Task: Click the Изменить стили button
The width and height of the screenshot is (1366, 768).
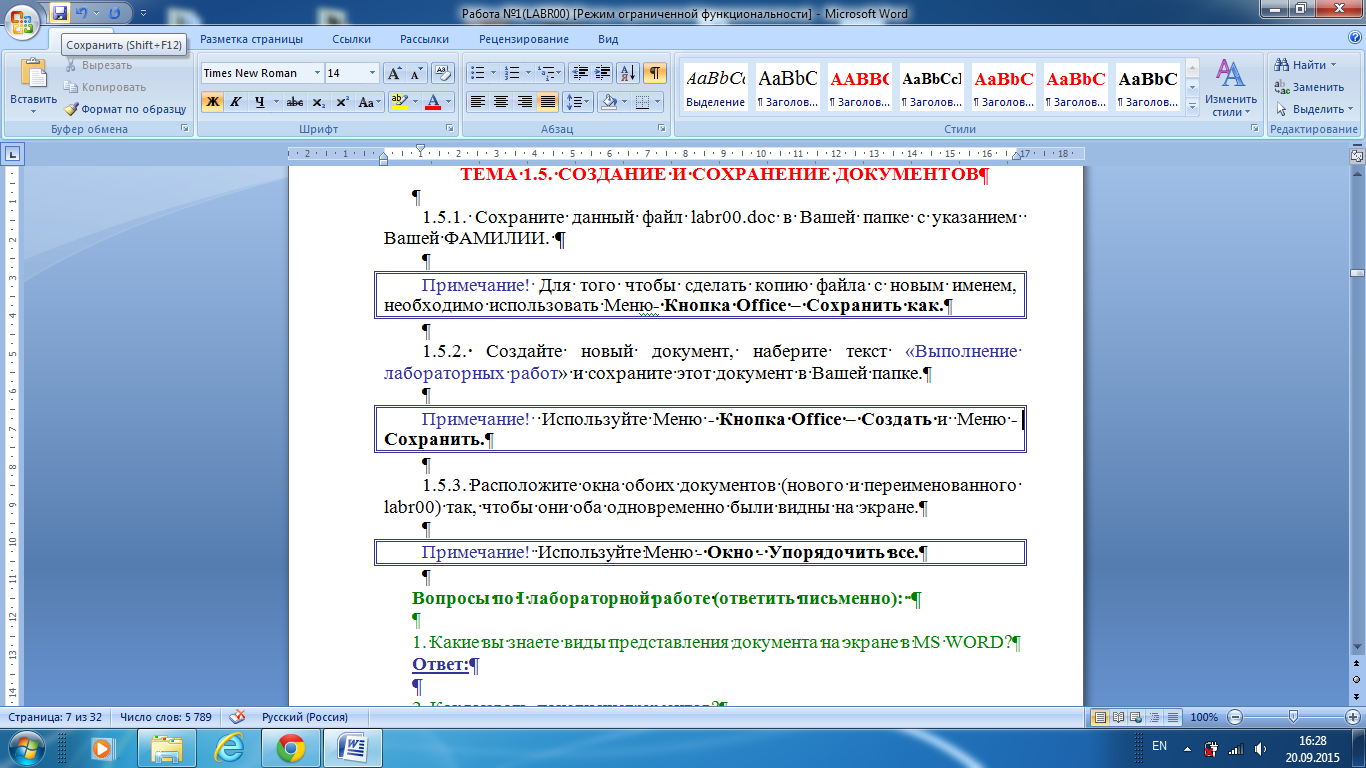Action: pos(1231,88)
